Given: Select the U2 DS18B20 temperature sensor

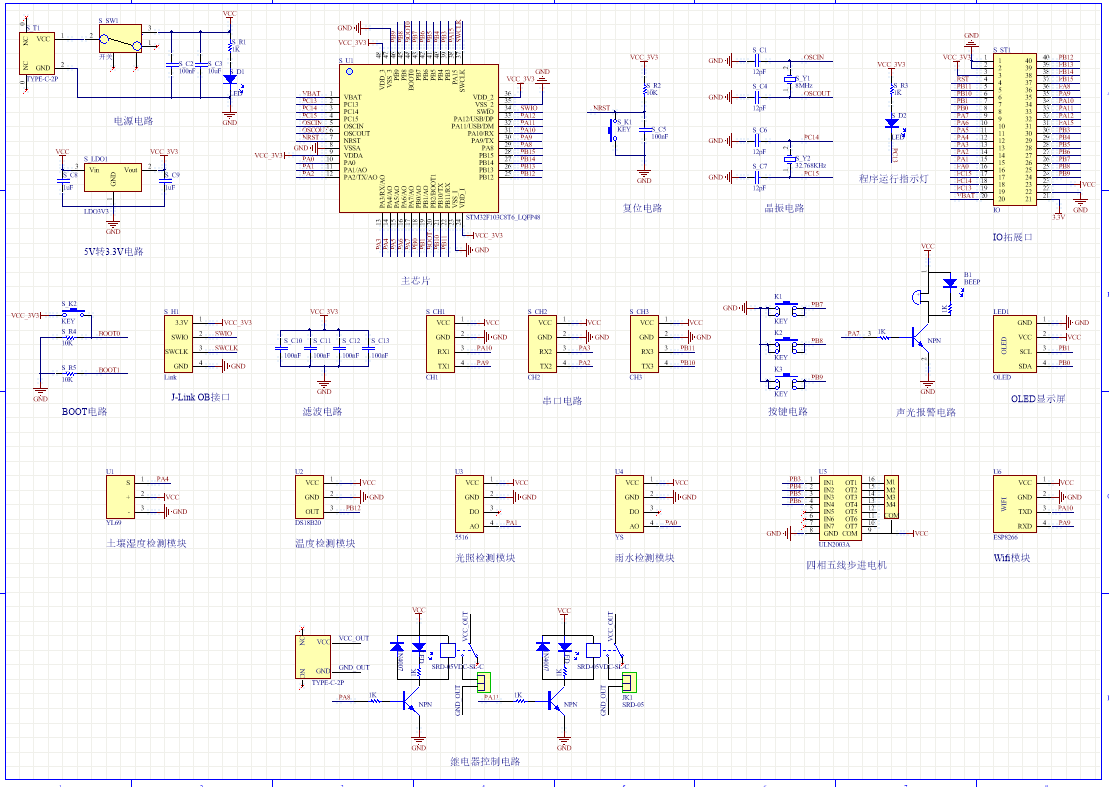Looking at the screenshot, I should 309,497.
